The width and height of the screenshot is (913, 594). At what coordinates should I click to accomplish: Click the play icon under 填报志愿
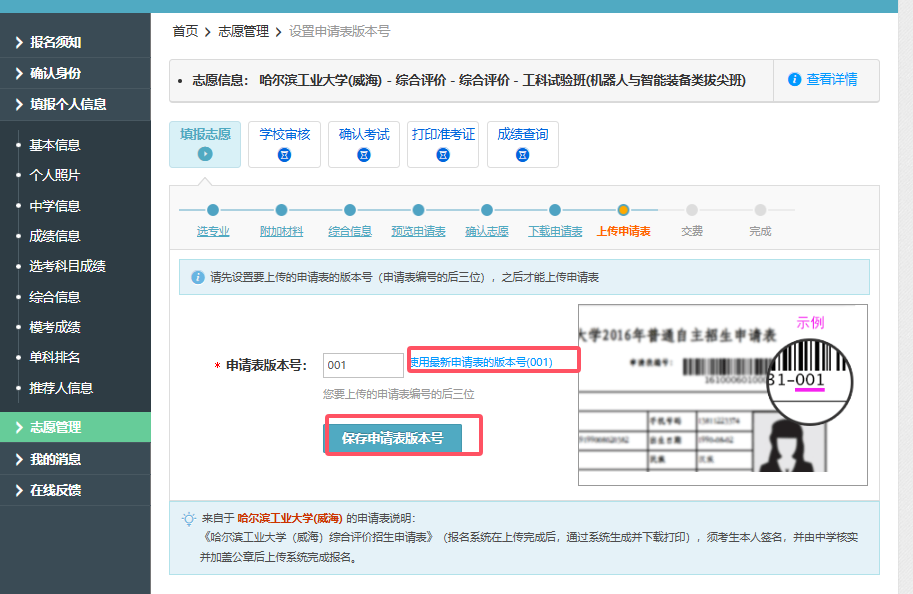coord(205,154)
